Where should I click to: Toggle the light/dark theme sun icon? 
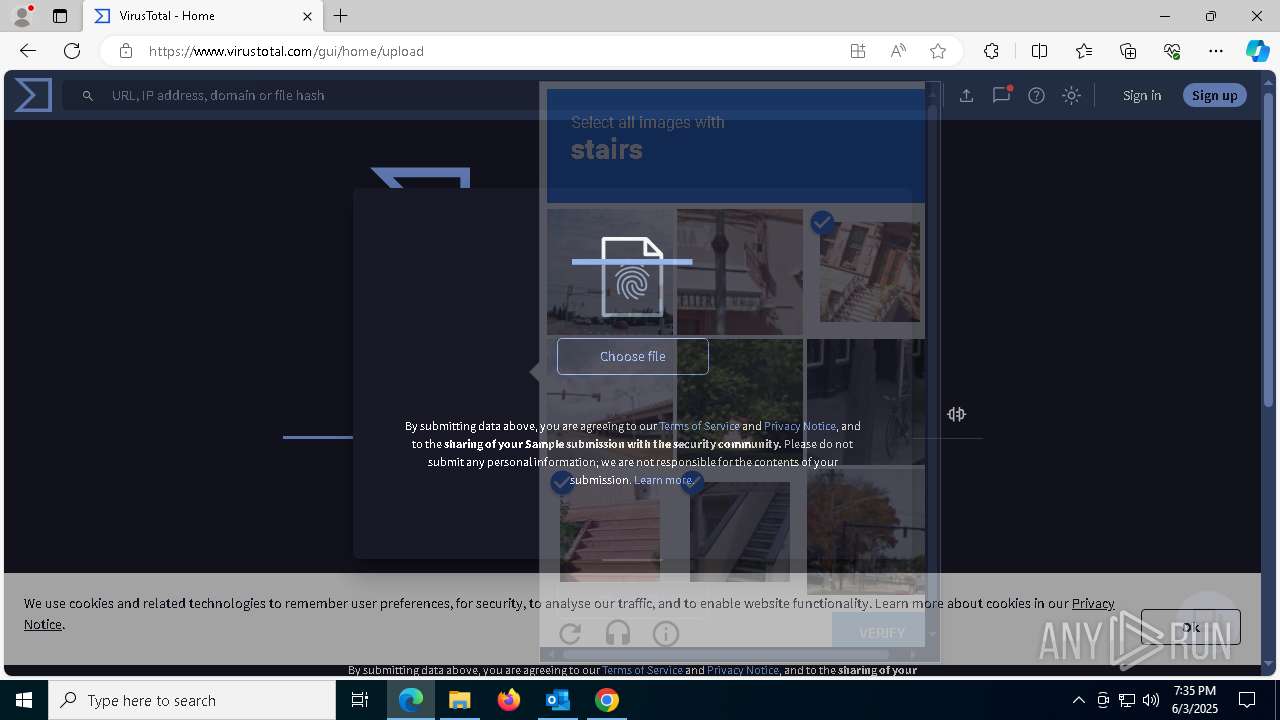coord(1071,95)
